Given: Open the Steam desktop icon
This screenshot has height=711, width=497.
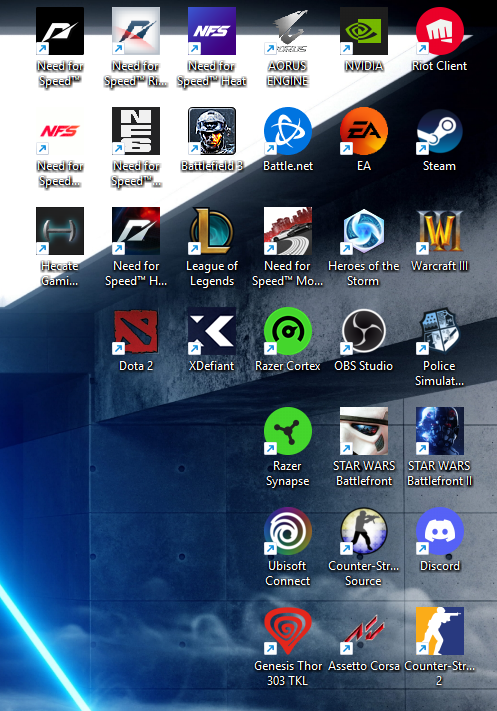Looking at the screenshot, I should click(x=439, y=131).
